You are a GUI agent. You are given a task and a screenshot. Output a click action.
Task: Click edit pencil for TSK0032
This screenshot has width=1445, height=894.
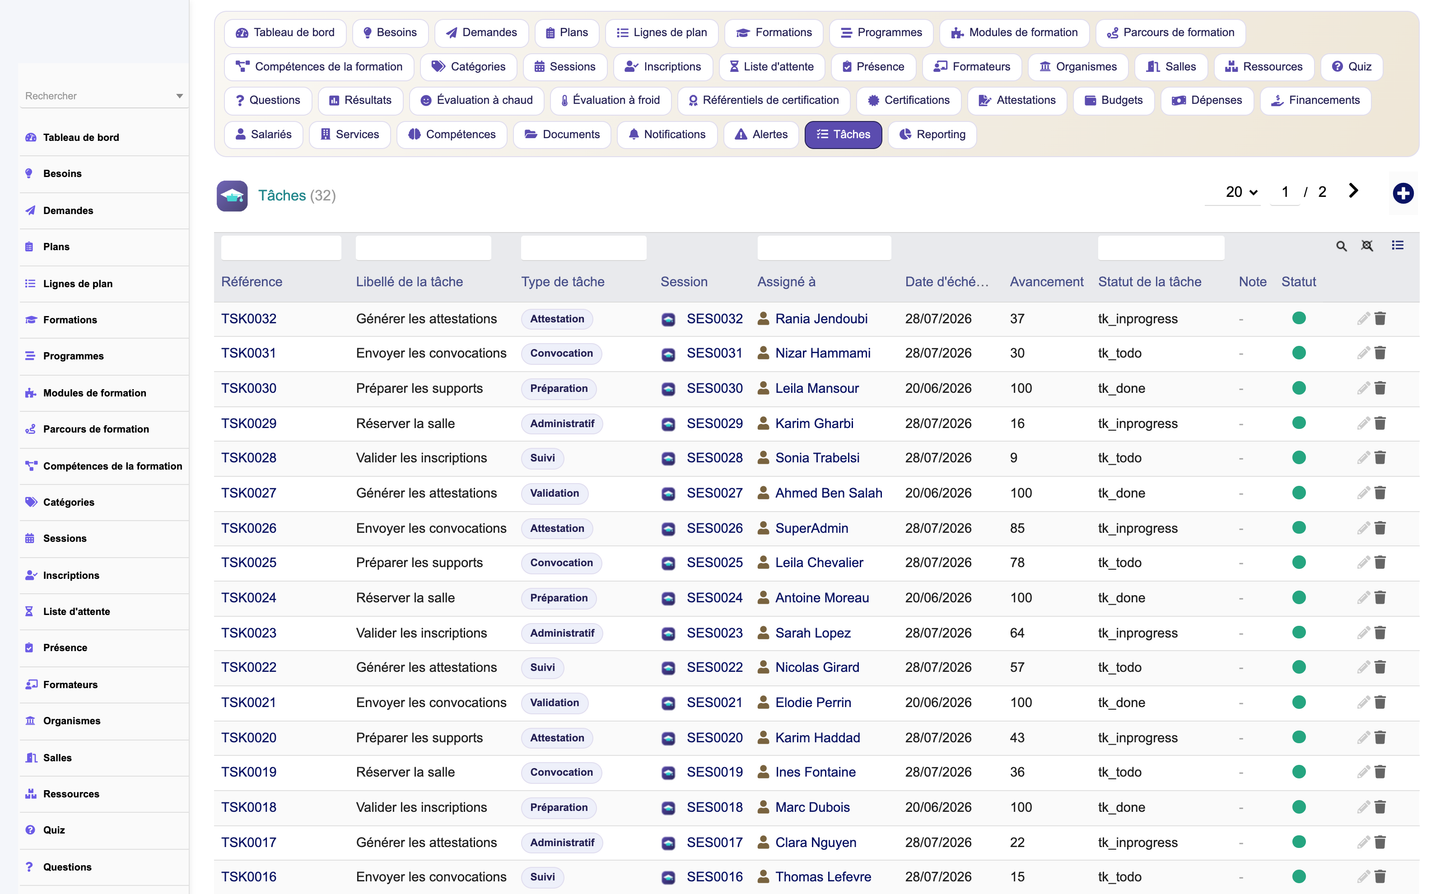[1363, 318]
